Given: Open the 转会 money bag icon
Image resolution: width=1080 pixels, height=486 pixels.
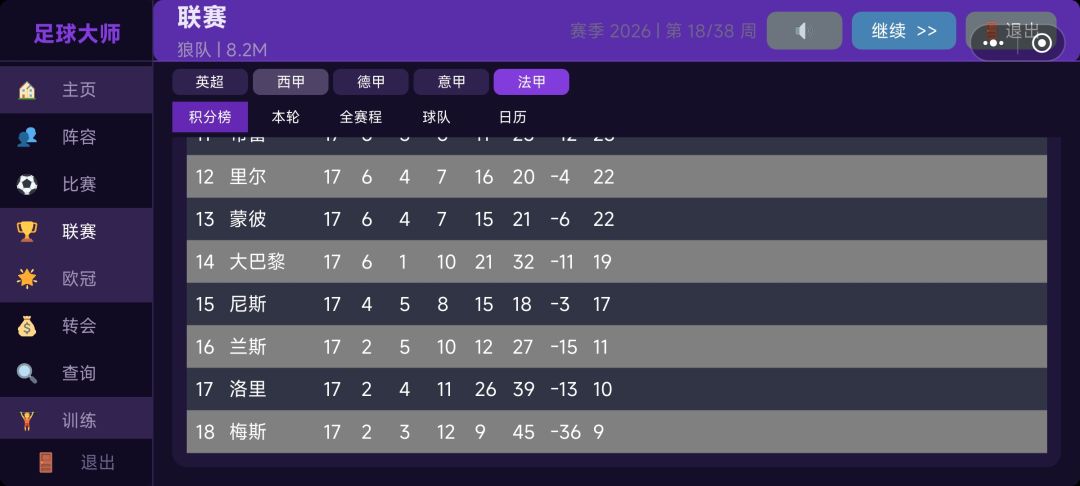Looking at the screenshot, I should [x=27, y=326].
